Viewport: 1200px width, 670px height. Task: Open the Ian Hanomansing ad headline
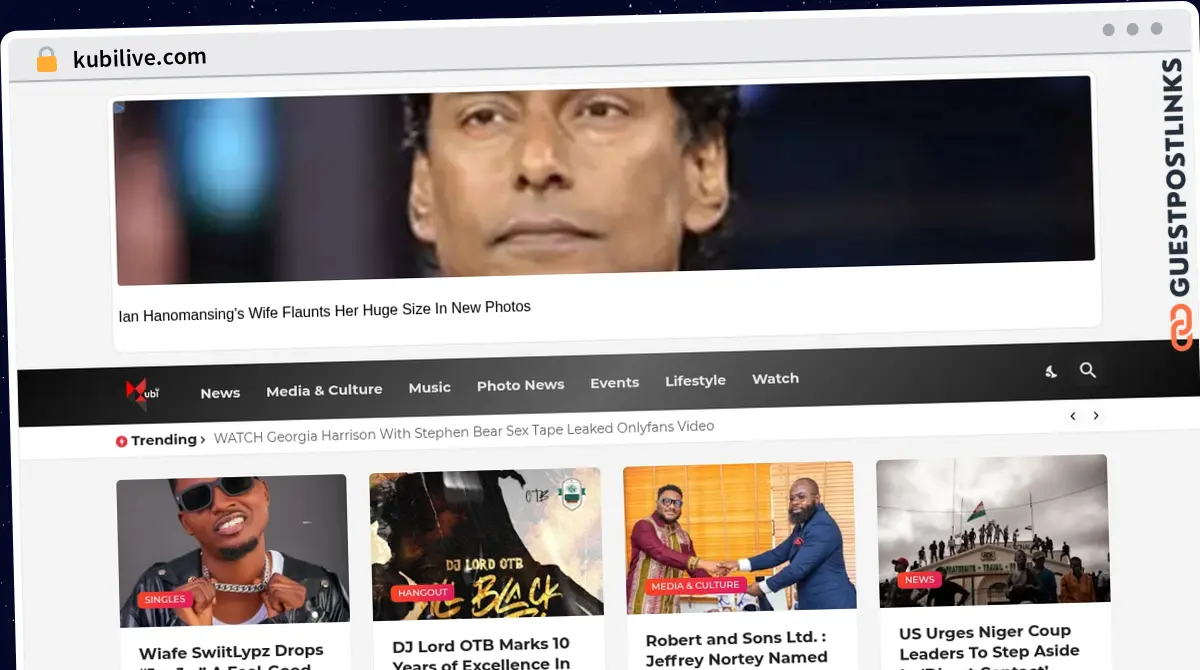[x=324, y=311]
